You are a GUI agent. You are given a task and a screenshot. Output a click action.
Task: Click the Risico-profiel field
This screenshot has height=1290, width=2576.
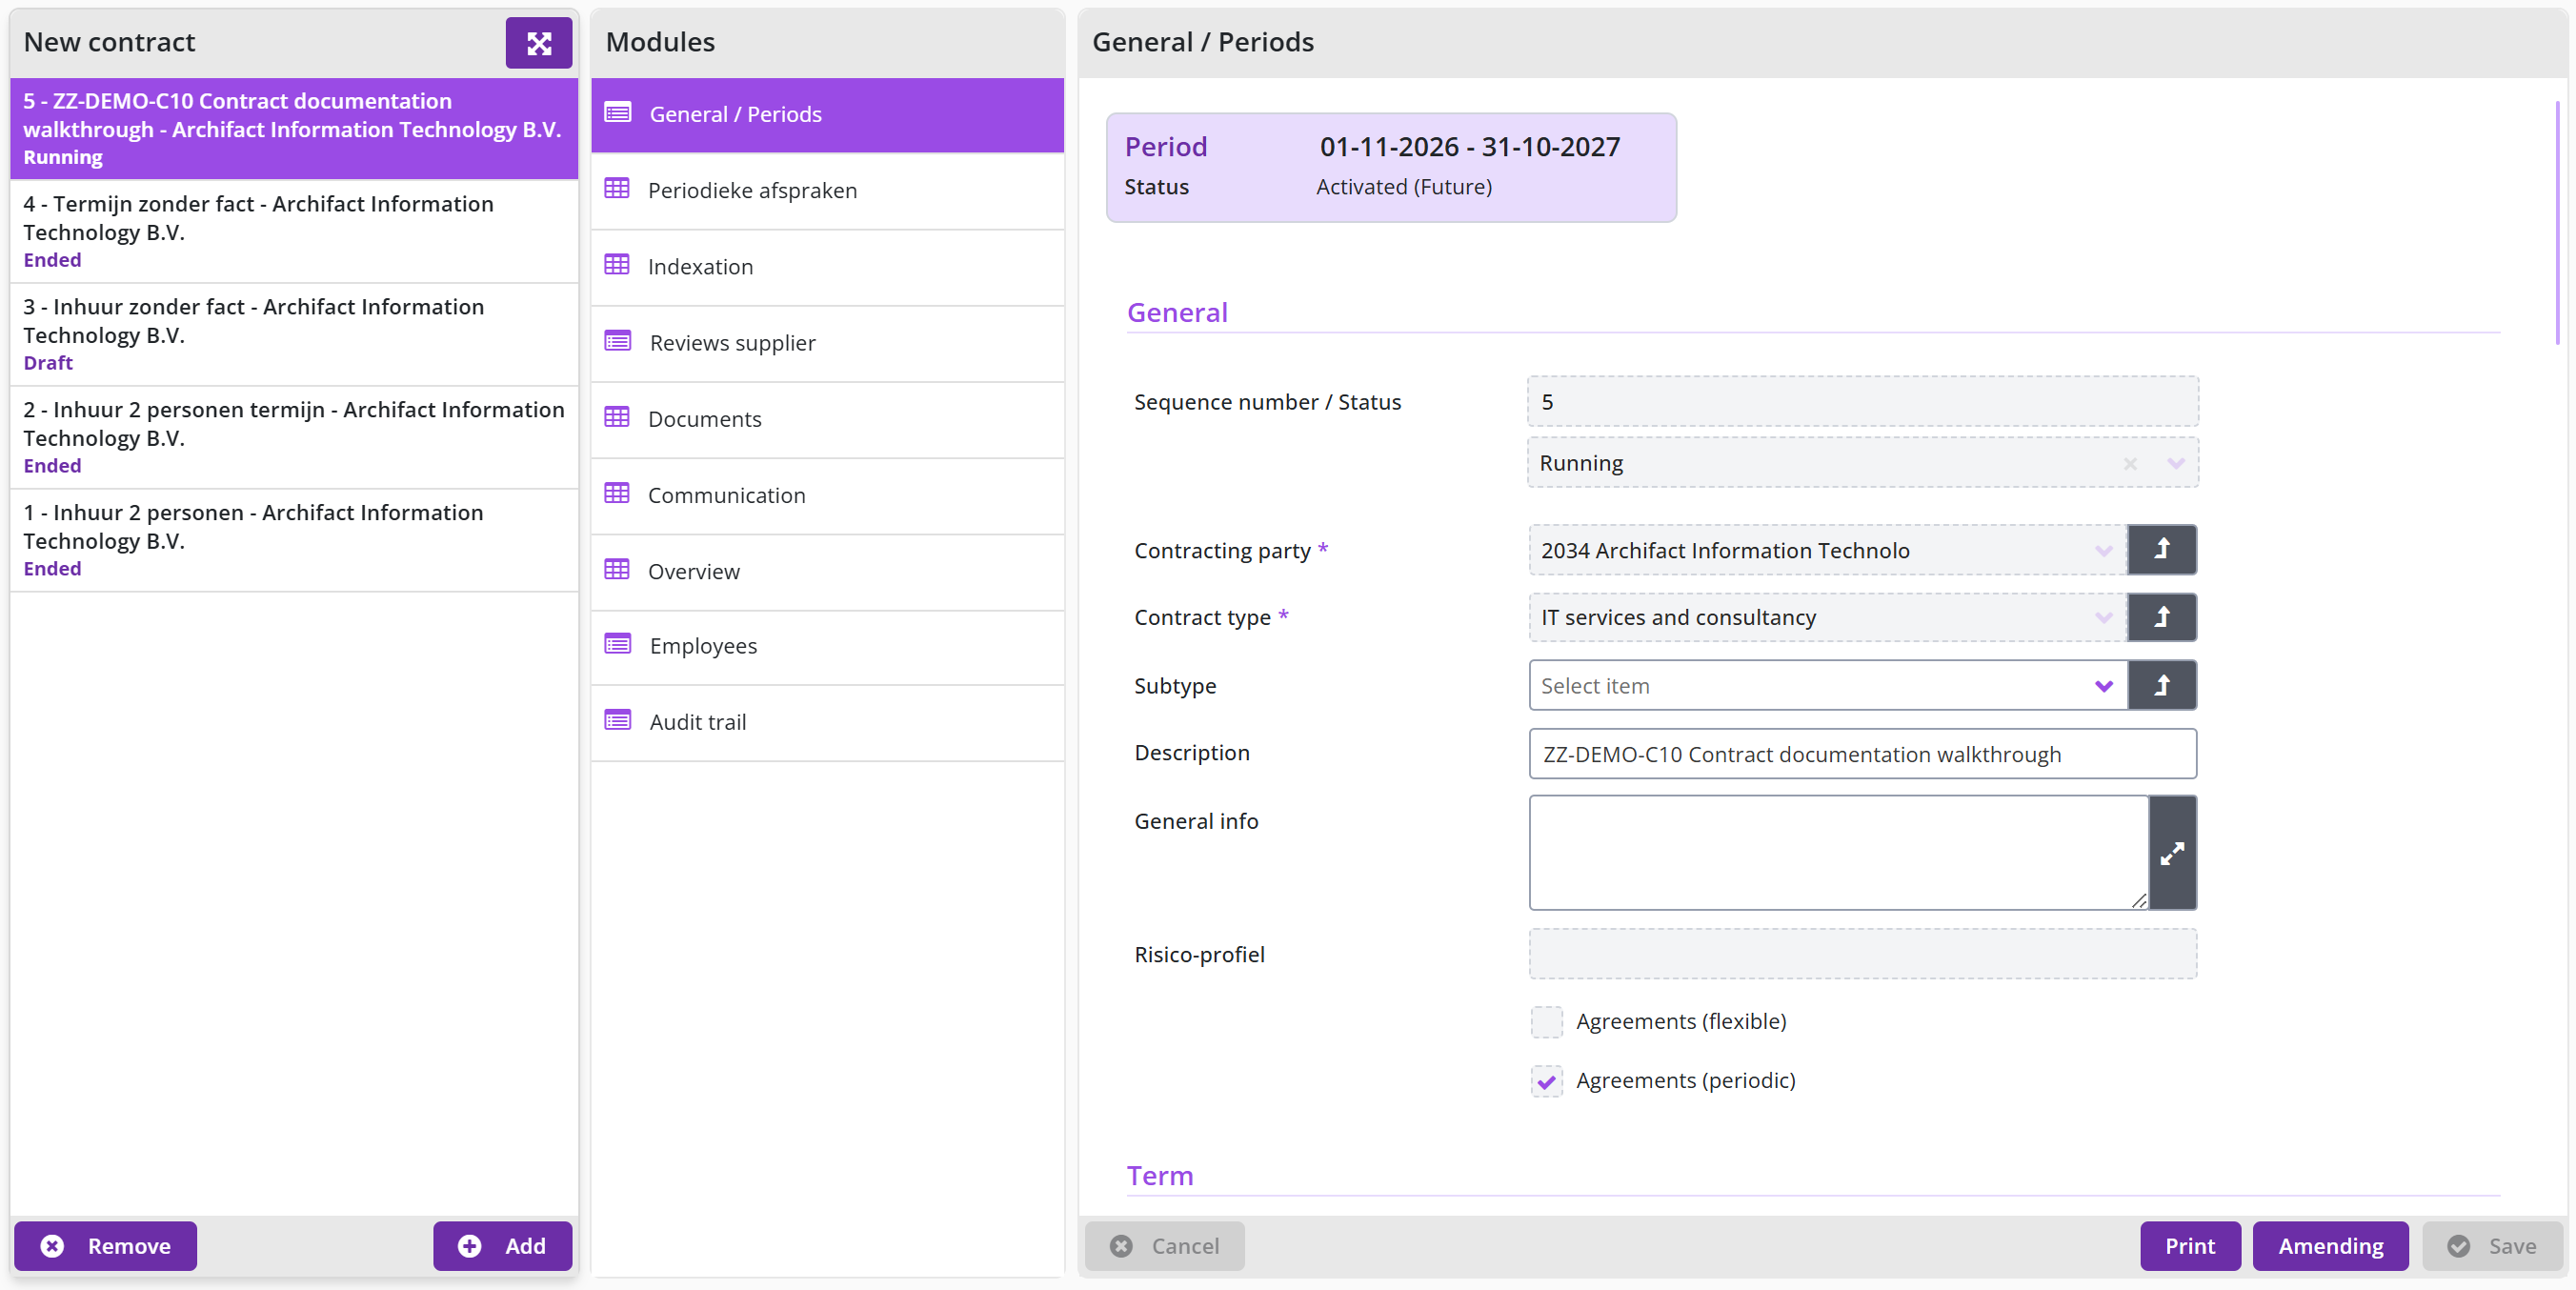point(1862,953)
